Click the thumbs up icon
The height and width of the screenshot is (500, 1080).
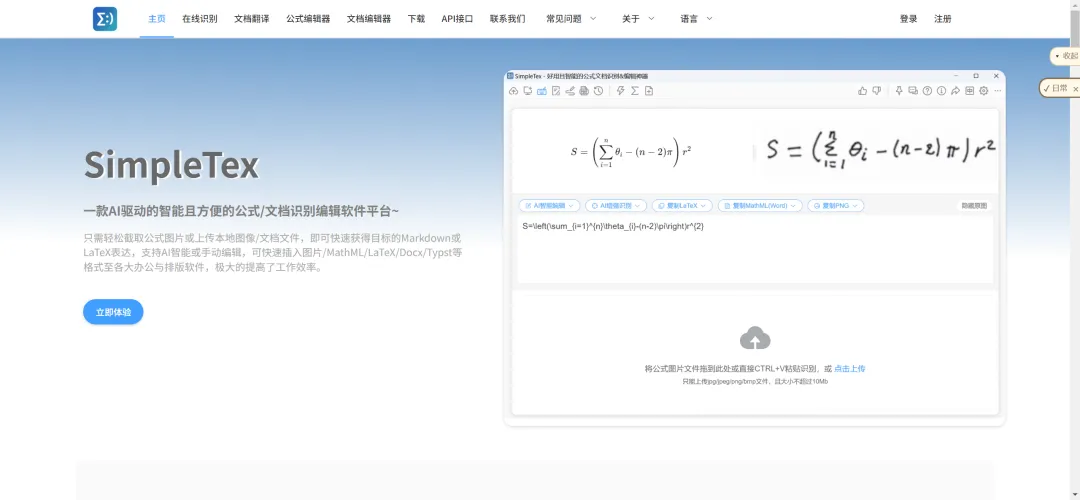[x=862, y=91]
